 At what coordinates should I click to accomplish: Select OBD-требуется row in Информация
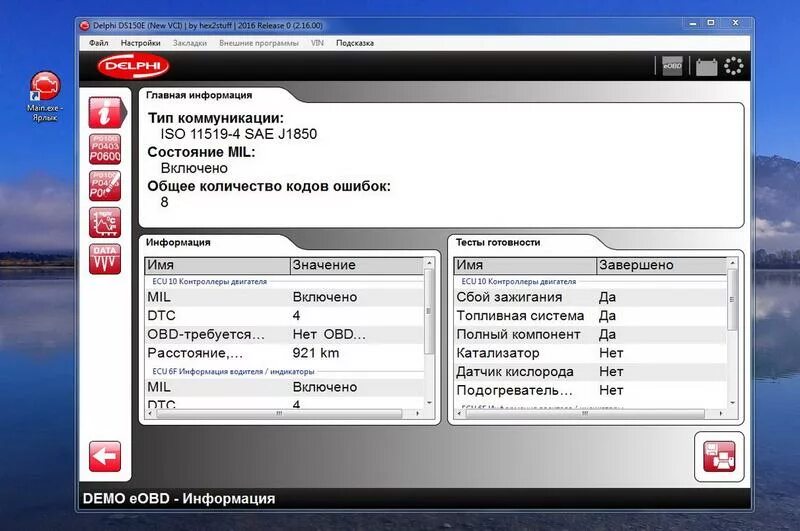(x=285, y=335)
